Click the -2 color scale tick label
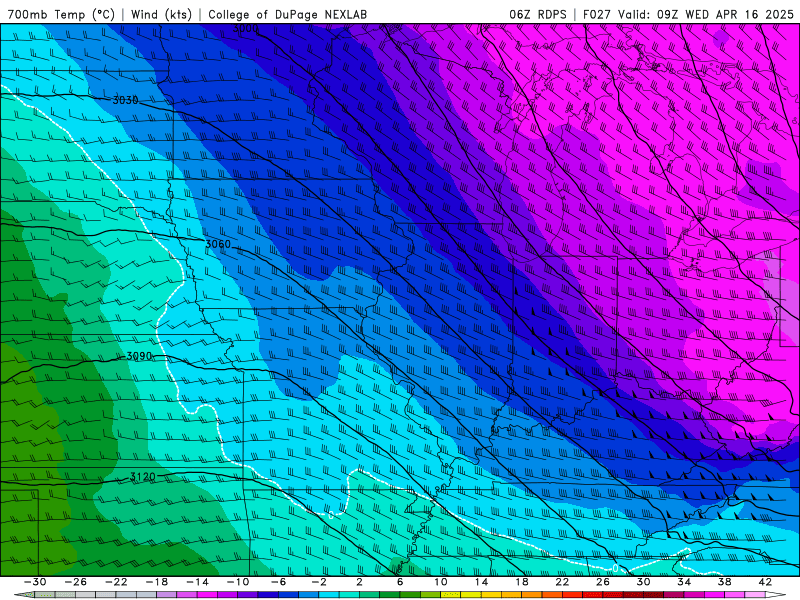Image resolution: width=800 pixels, height=600 pixels. tap(318, 582)
